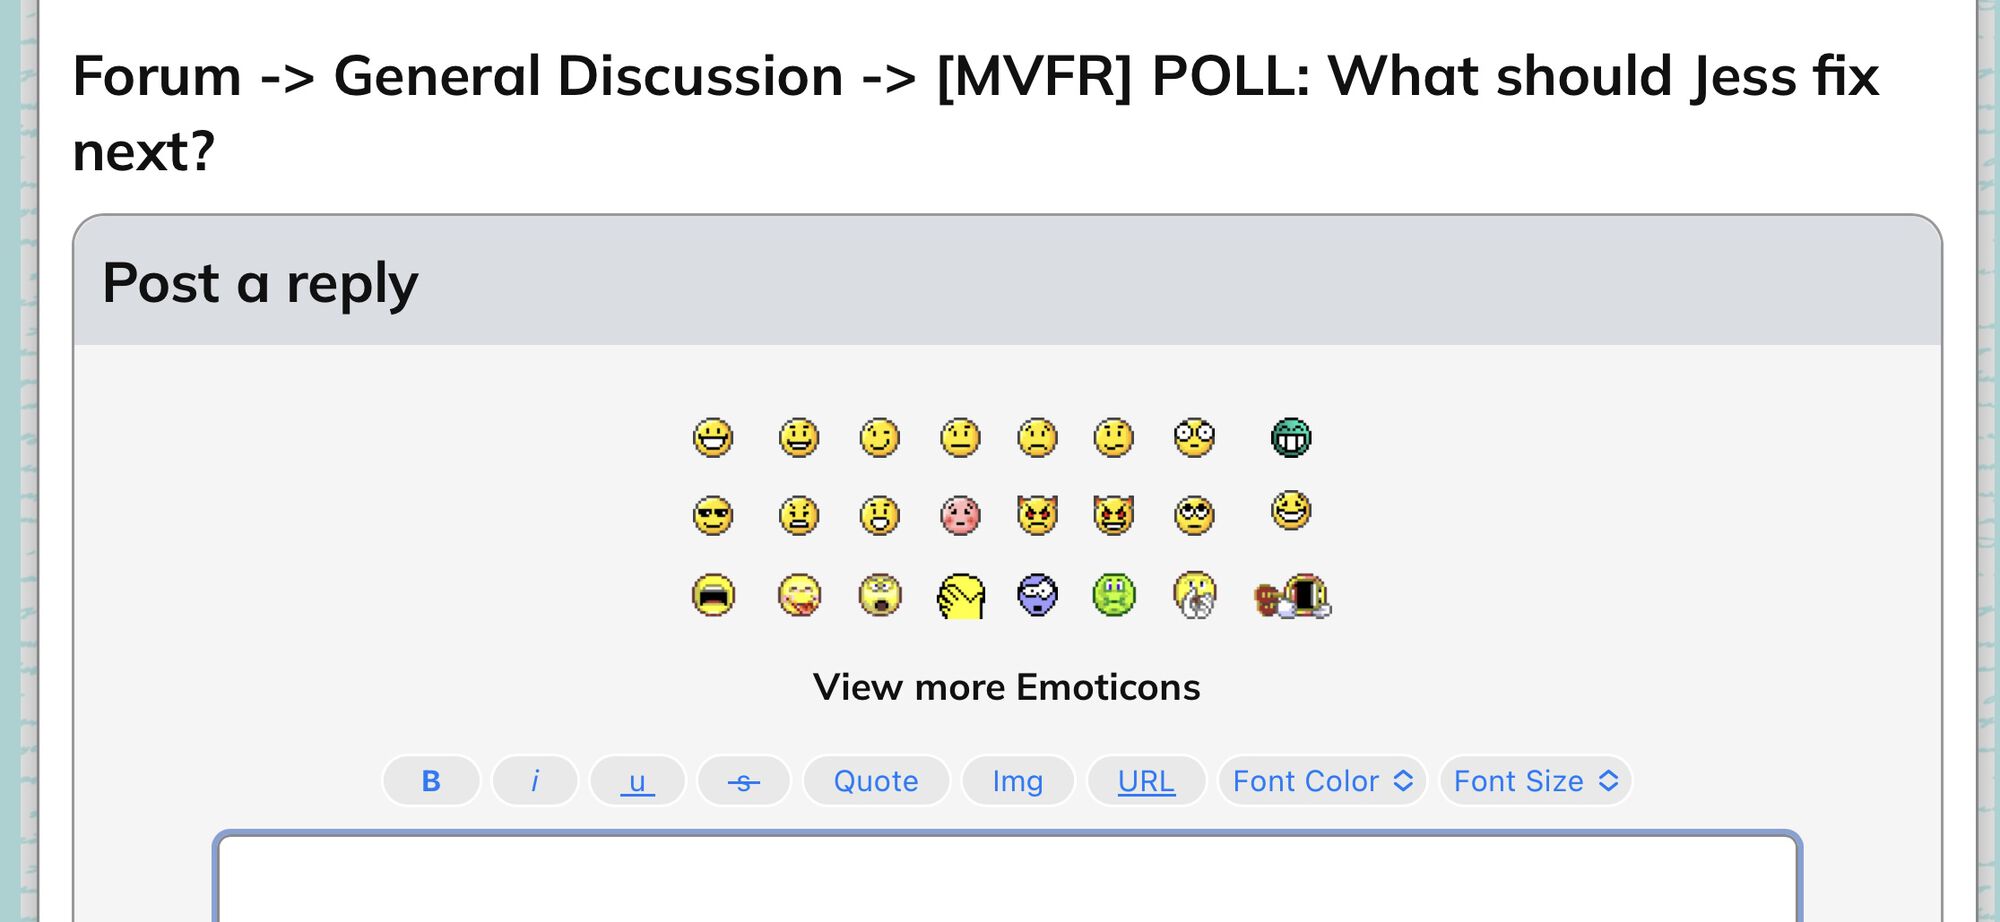Insert the green sick emoticon
The image size is (2000, 922).
point(1114,596)
